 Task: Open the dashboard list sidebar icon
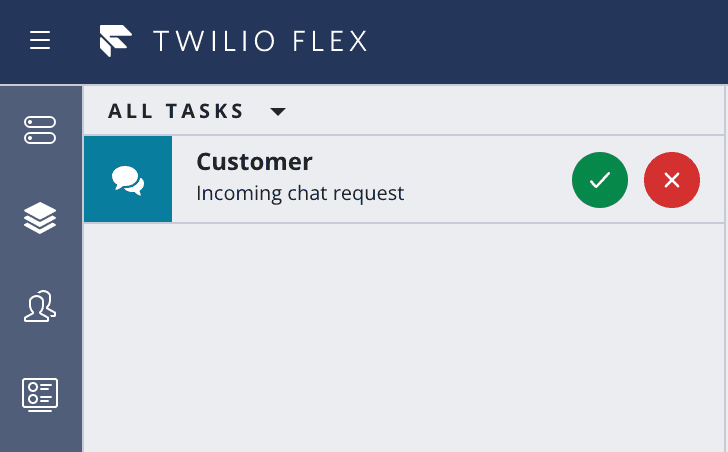tap(41, 393)
